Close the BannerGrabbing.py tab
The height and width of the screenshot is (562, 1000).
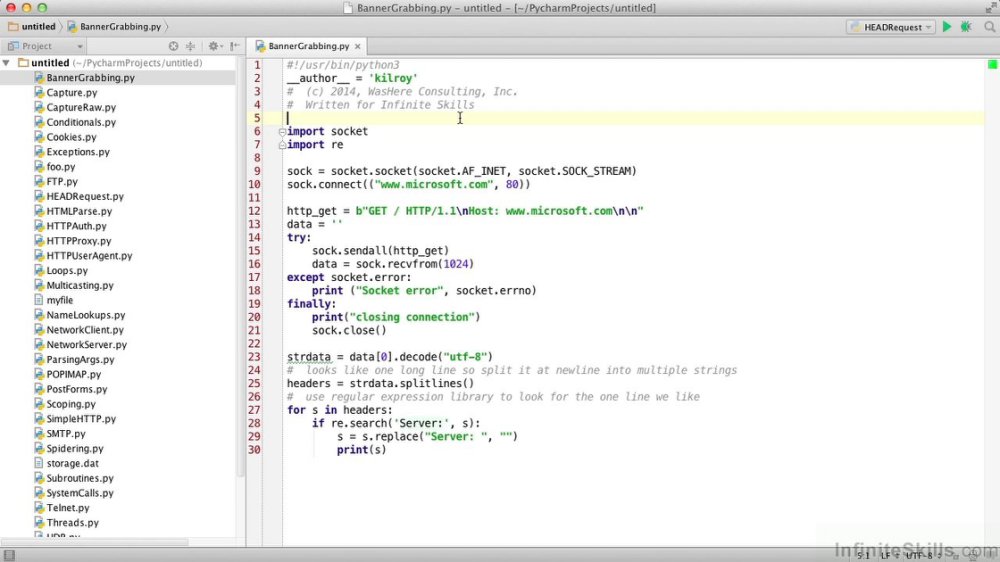point(358,47)
